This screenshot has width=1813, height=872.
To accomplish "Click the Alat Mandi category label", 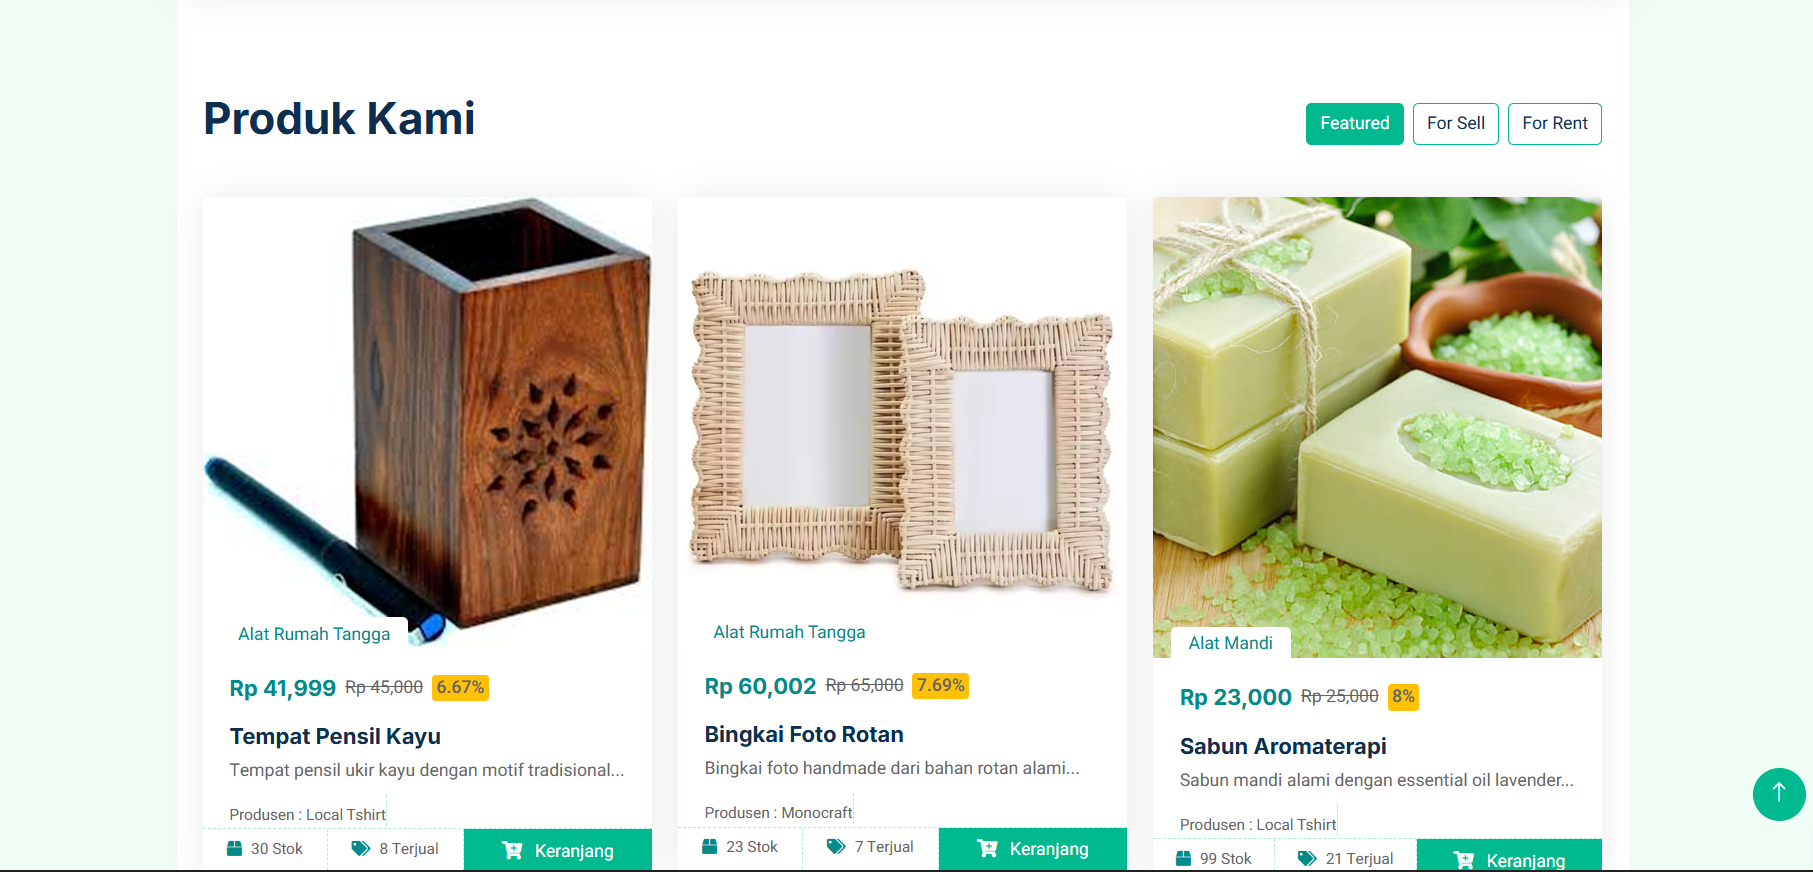I will point(1230,643).
